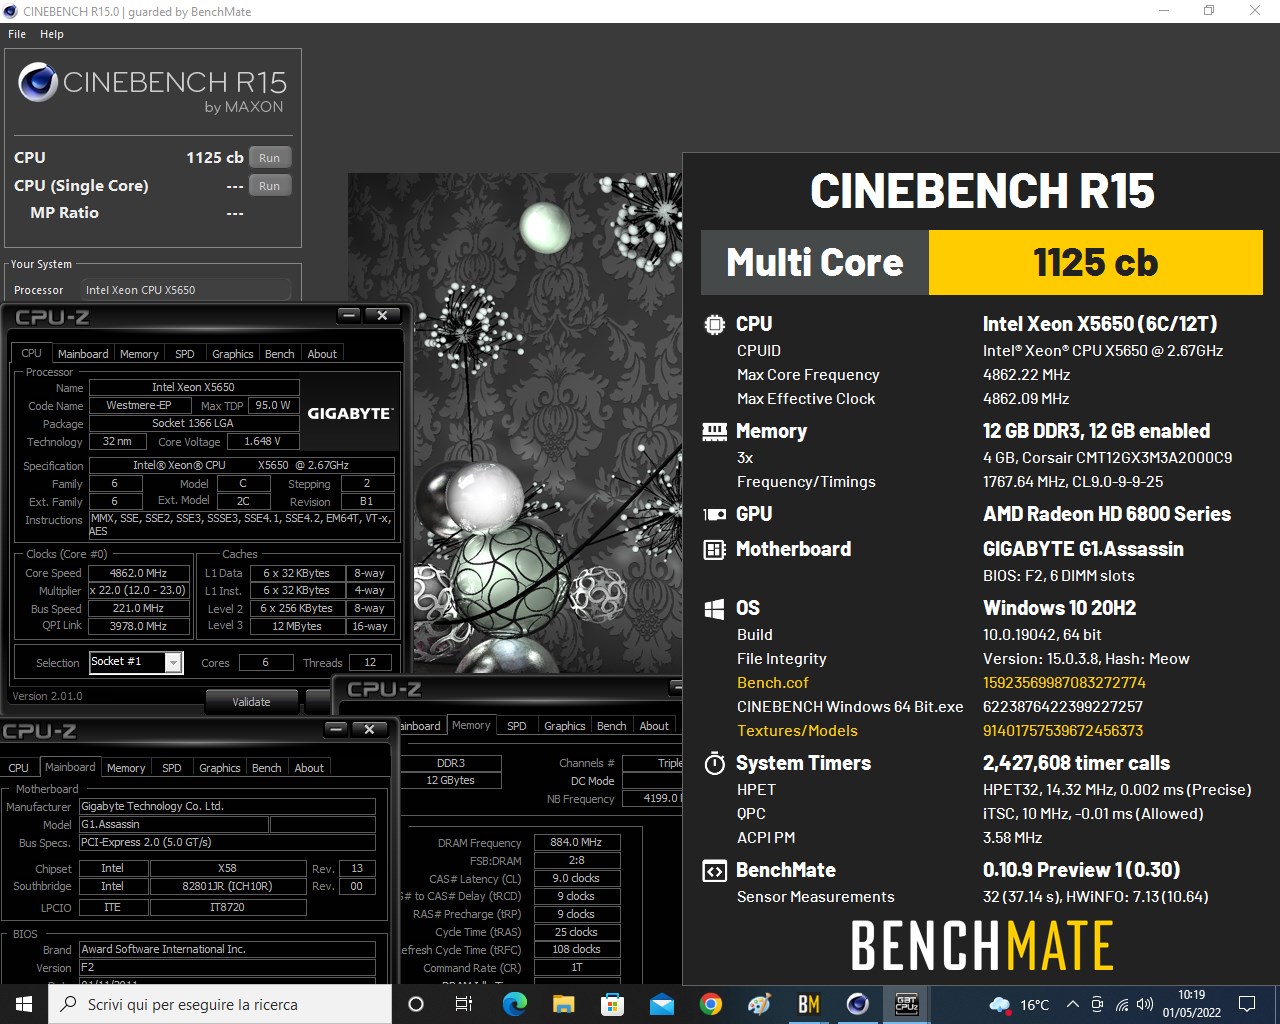Launch Google Chrome from the taskbar

[x=710, y=1004]
